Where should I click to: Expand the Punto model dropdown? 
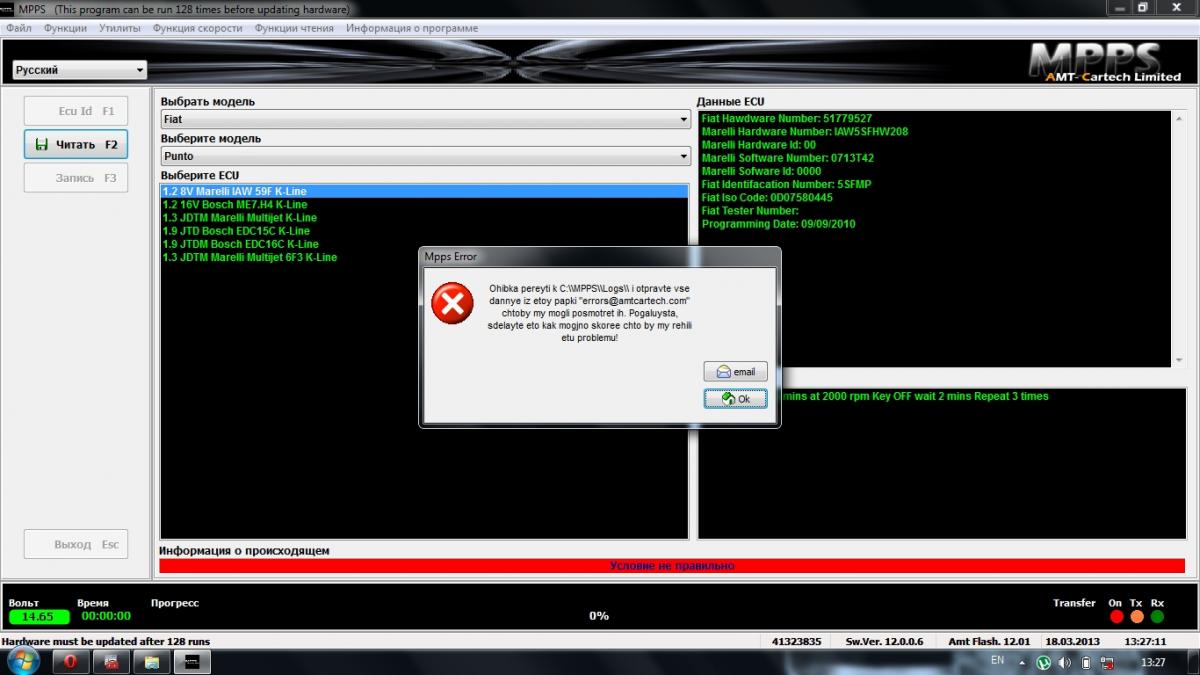[x=425, y=156]
